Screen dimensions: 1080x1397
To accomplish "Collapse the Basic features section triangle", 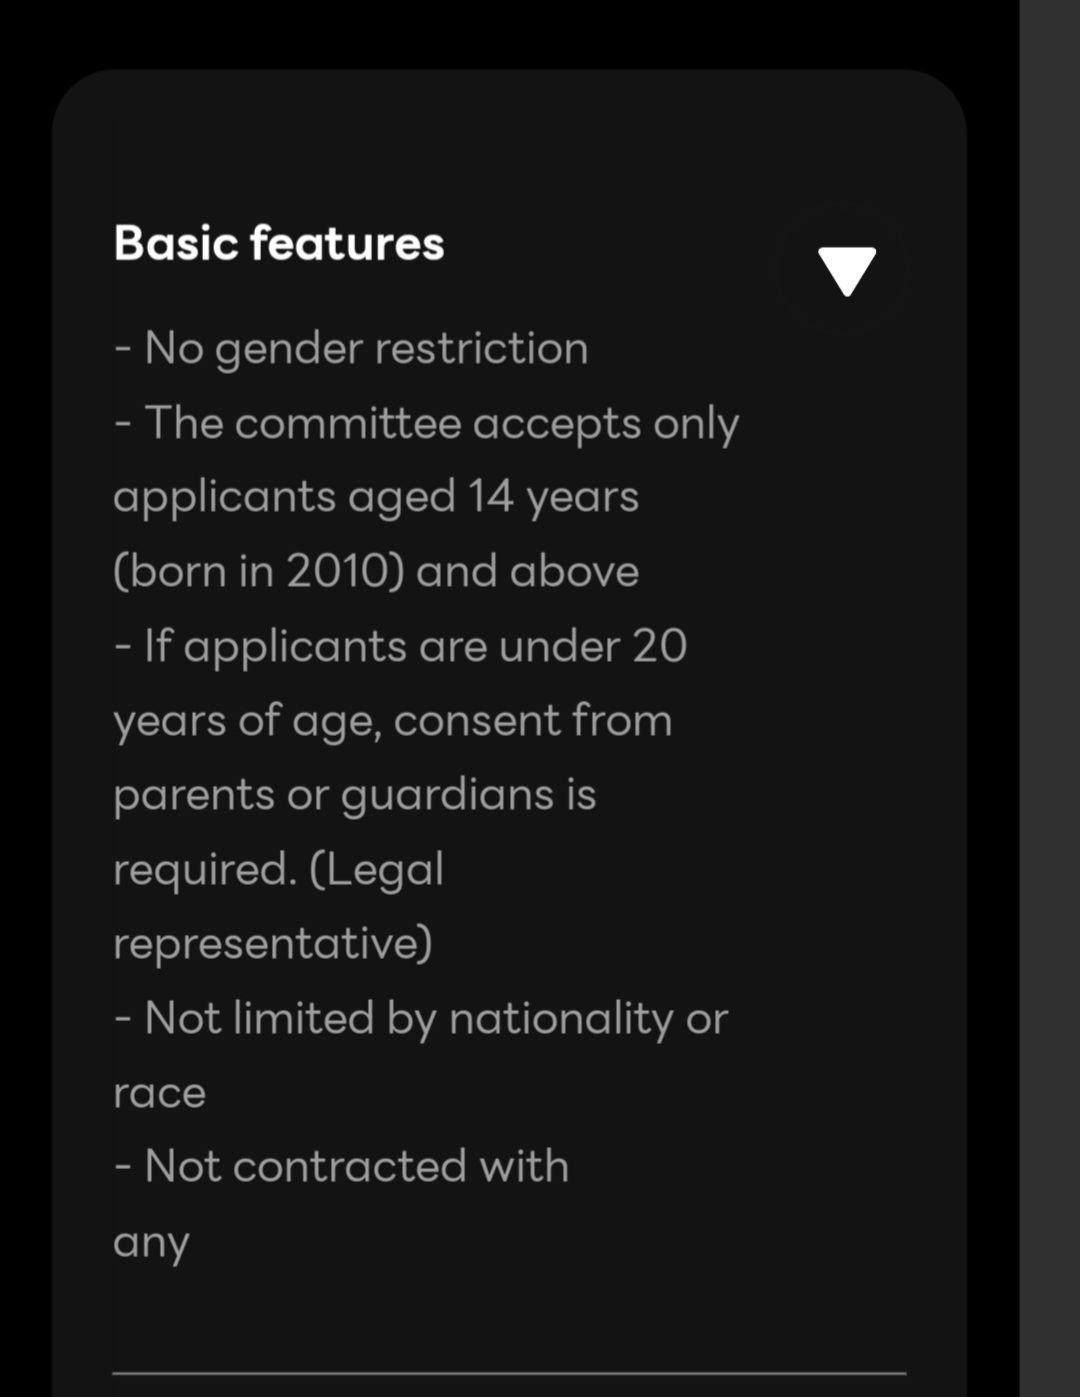I will tap(846, 271).
